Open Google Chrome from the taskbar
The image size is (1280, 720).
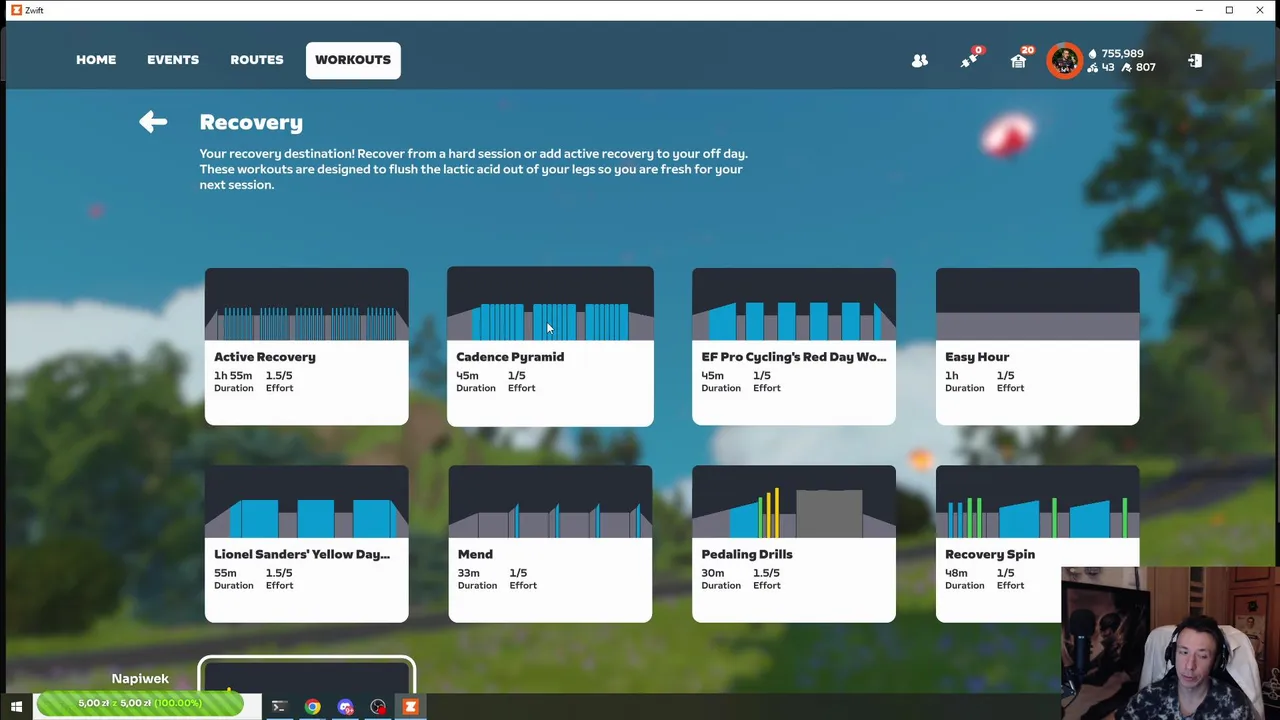pos(313,707)
